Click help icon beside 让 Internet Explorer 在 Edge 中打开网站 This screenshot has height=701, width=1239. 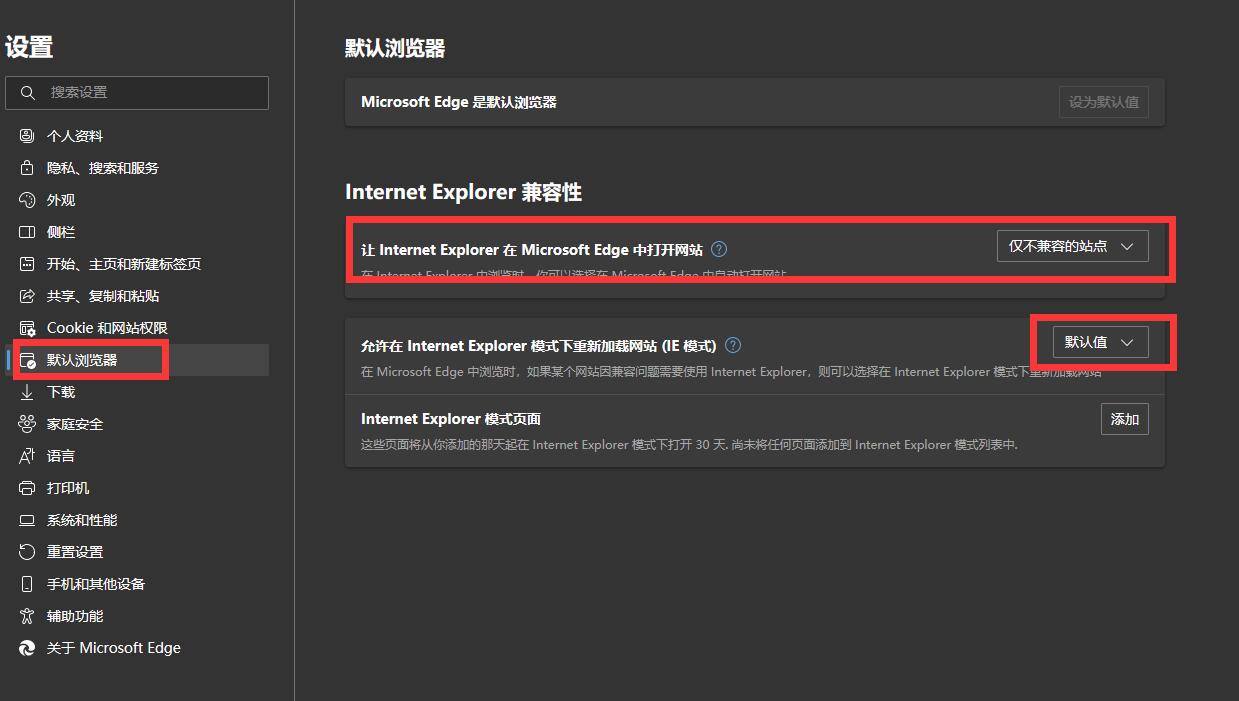718,249
